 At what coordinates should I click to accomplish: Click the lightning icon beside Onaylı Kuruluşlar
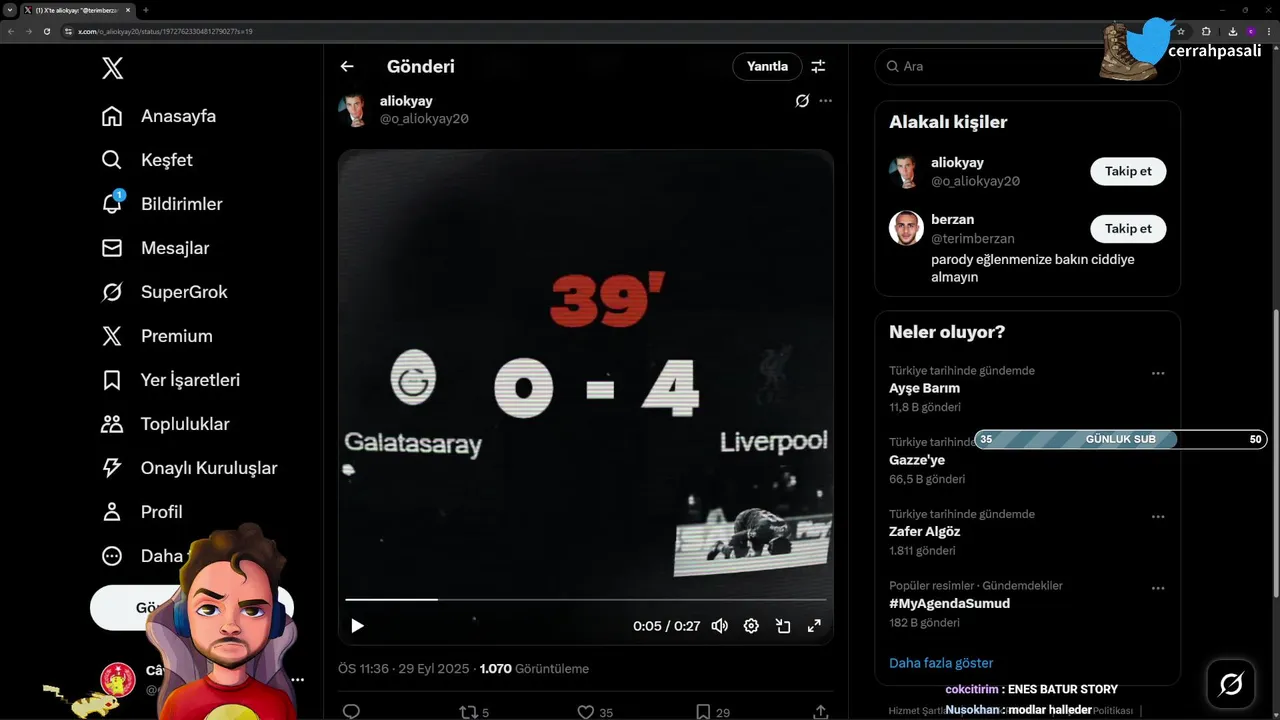(112, 468)
